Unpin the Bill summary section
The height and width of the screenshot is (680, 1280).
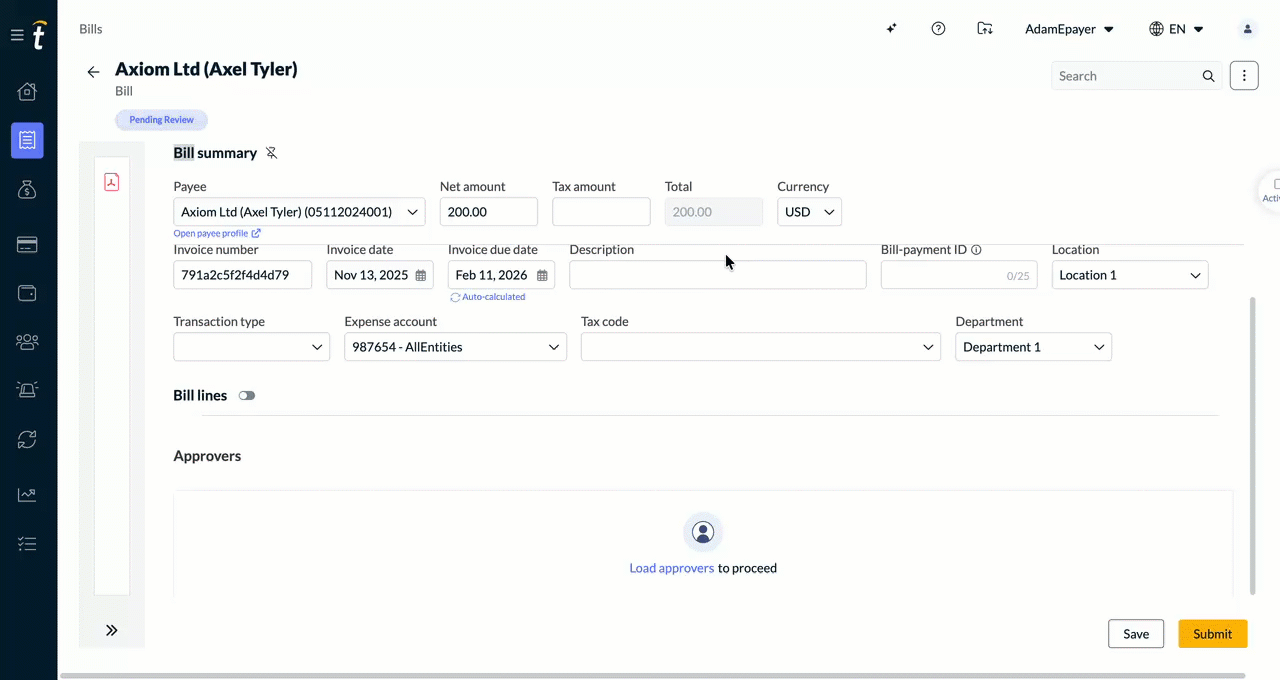click(x=271, y=153)
